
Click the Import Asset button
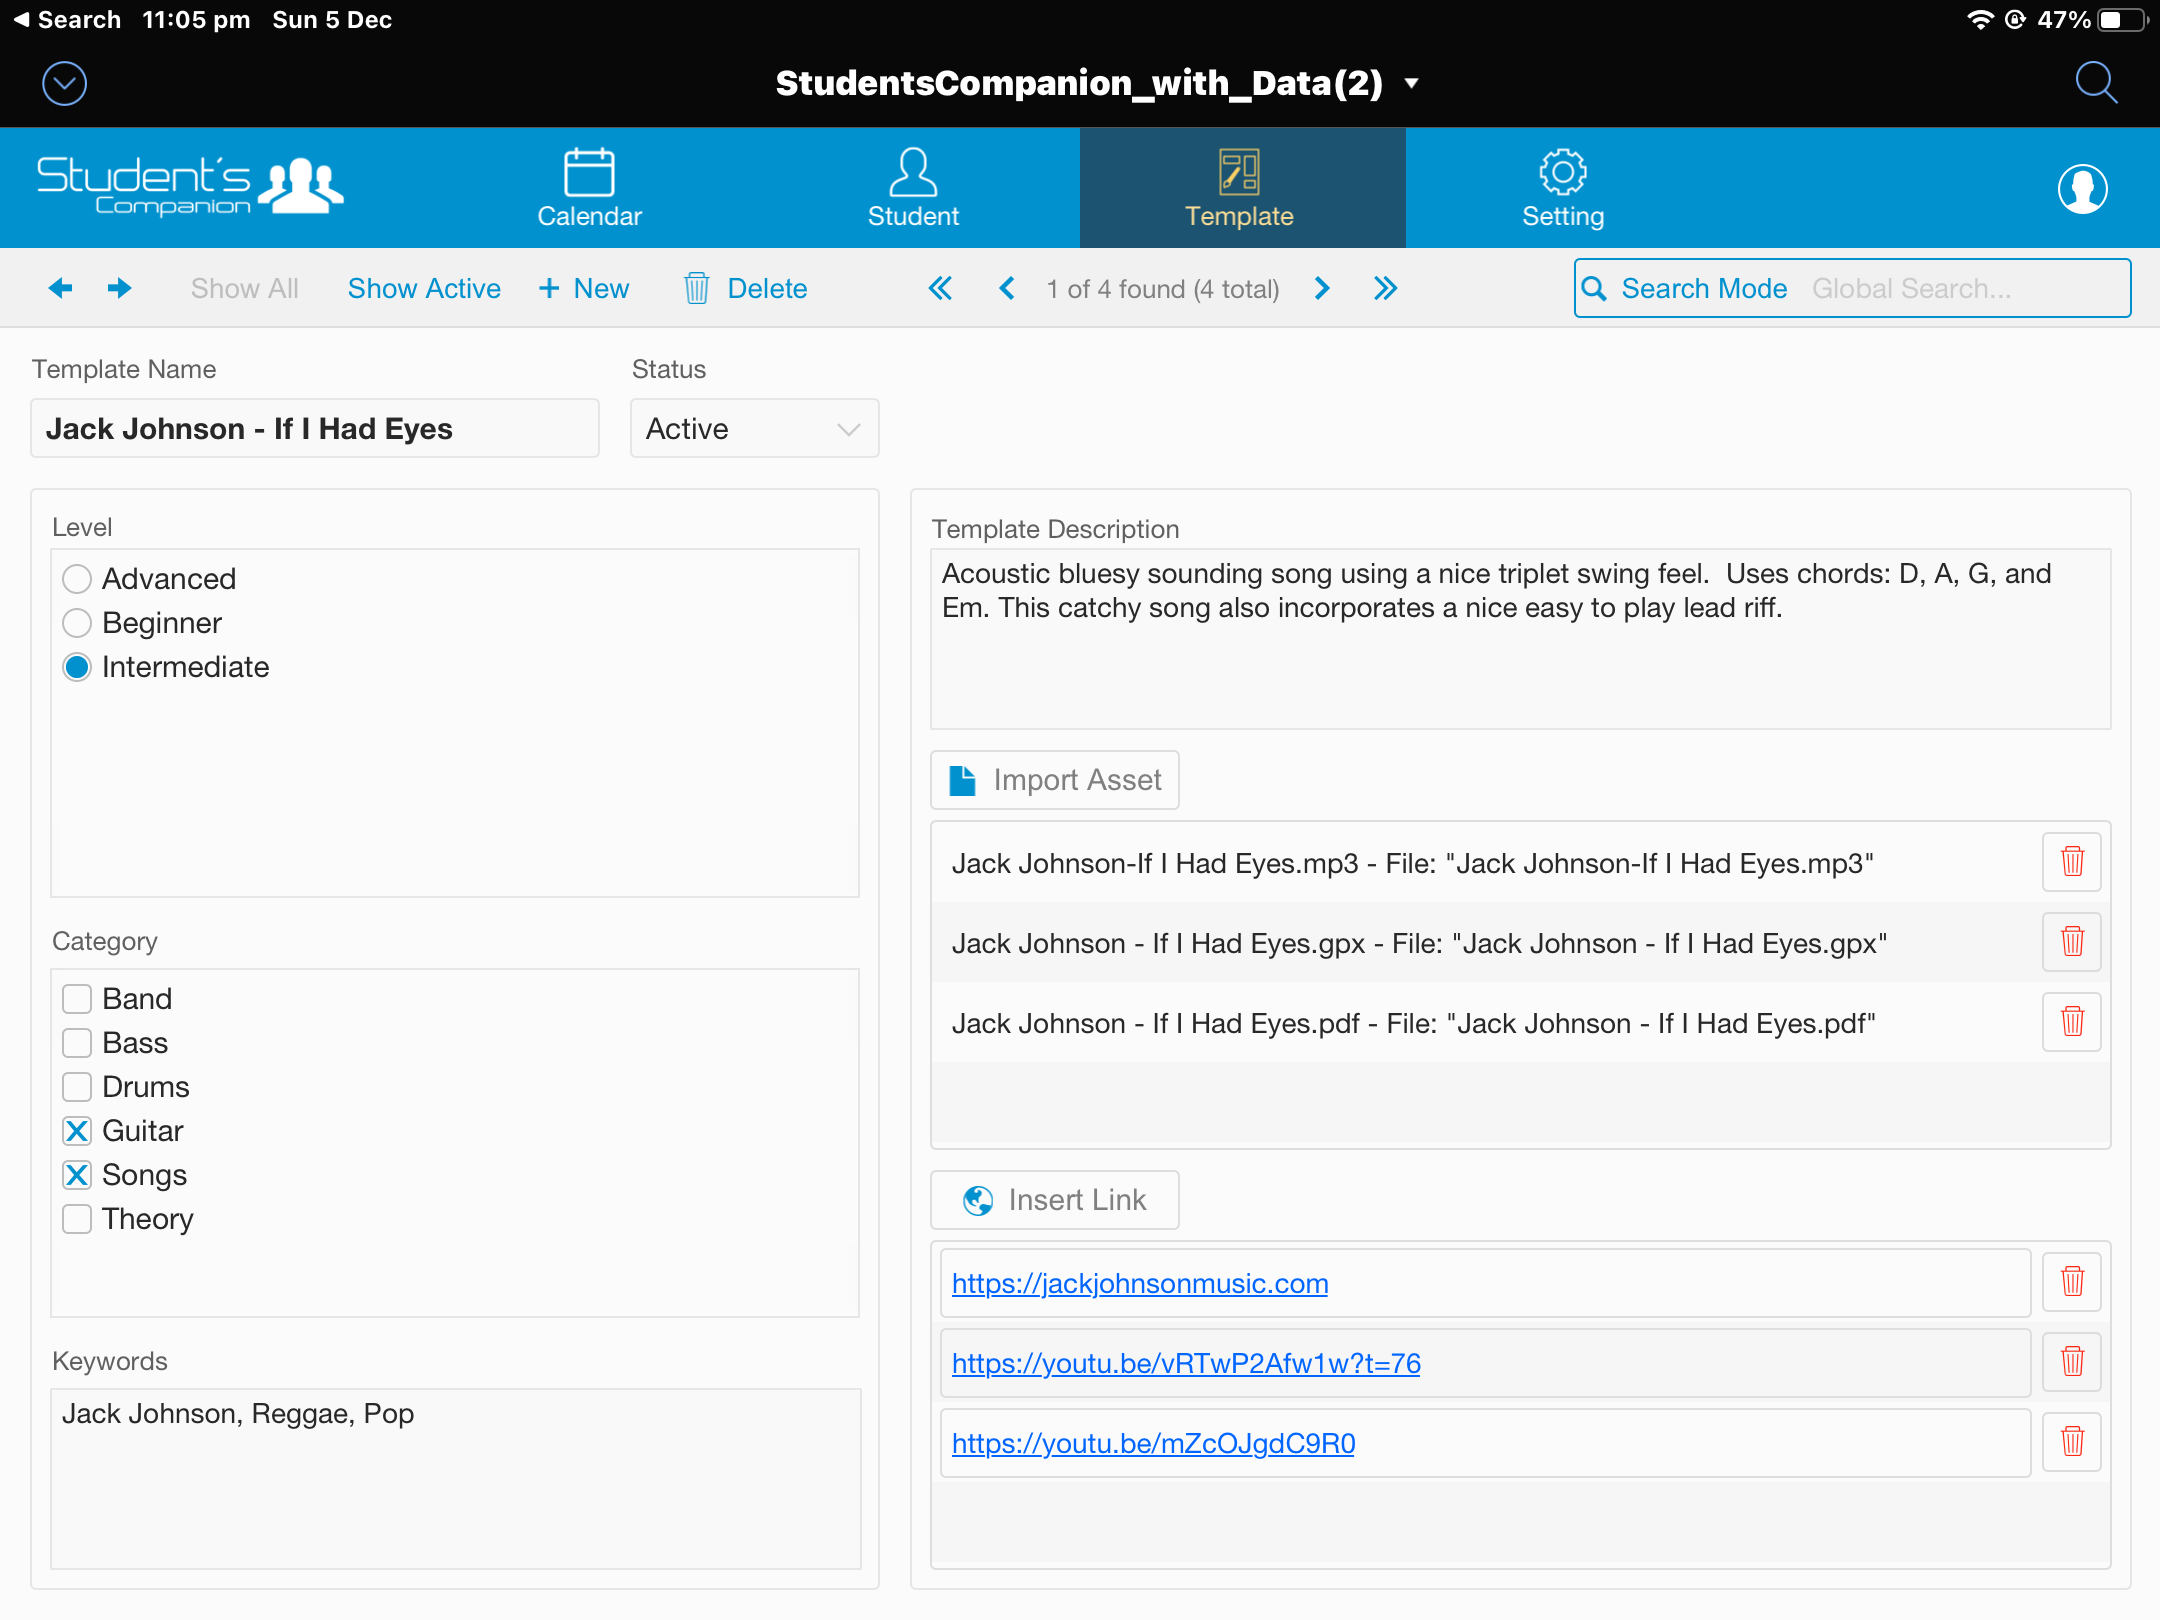click(x=1055, y=780)
